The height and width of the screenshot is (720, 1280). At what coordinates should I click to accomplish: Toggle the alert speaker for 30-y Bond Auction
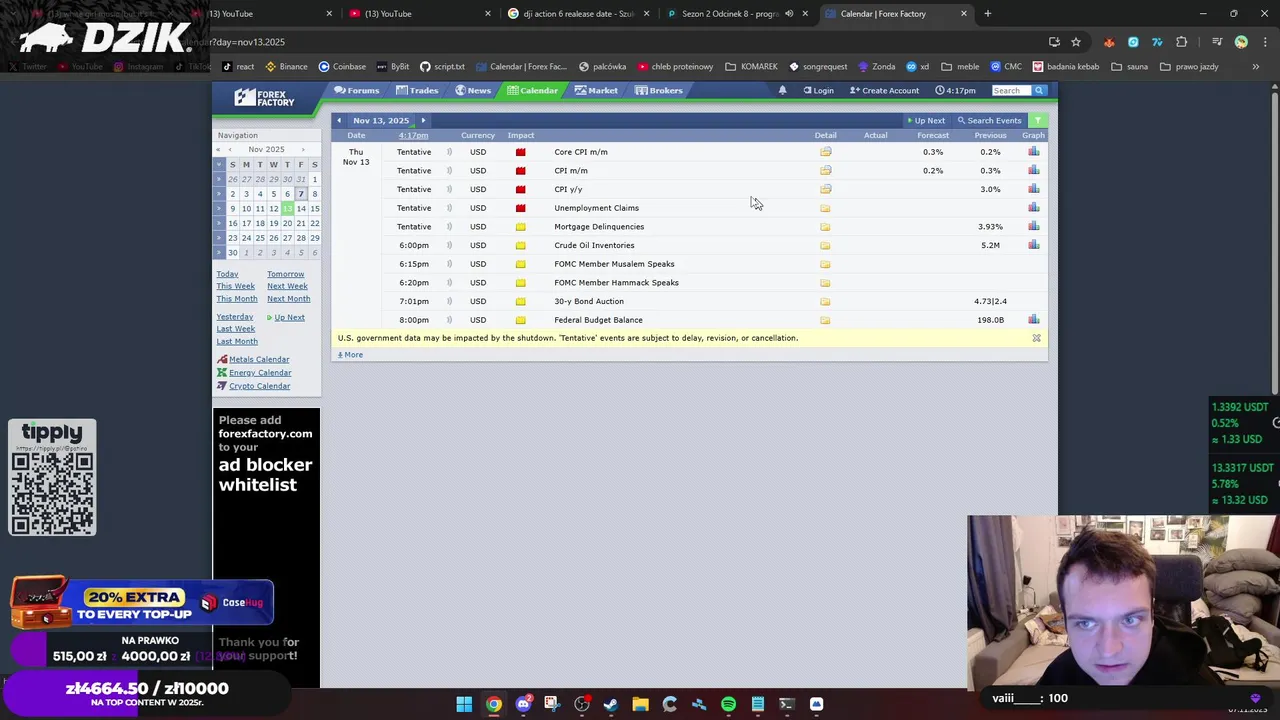(x=449, y=301)
